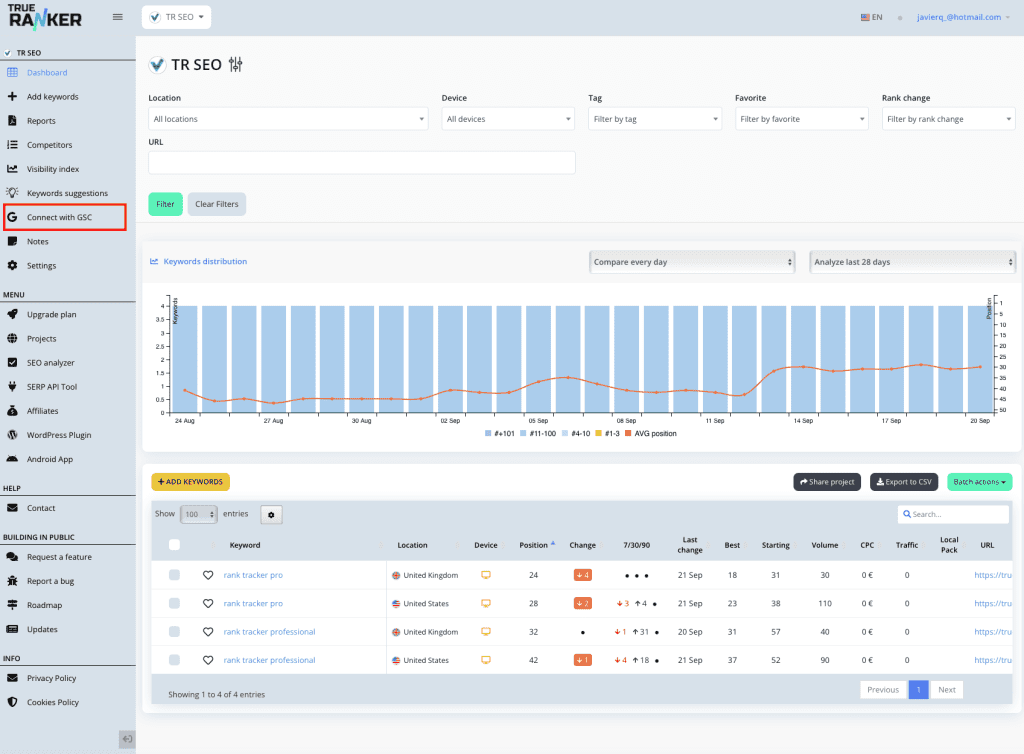Screen dimensions: 1024x754
Task: Open the TR SEO project dropdown
Action: (176, 17)
